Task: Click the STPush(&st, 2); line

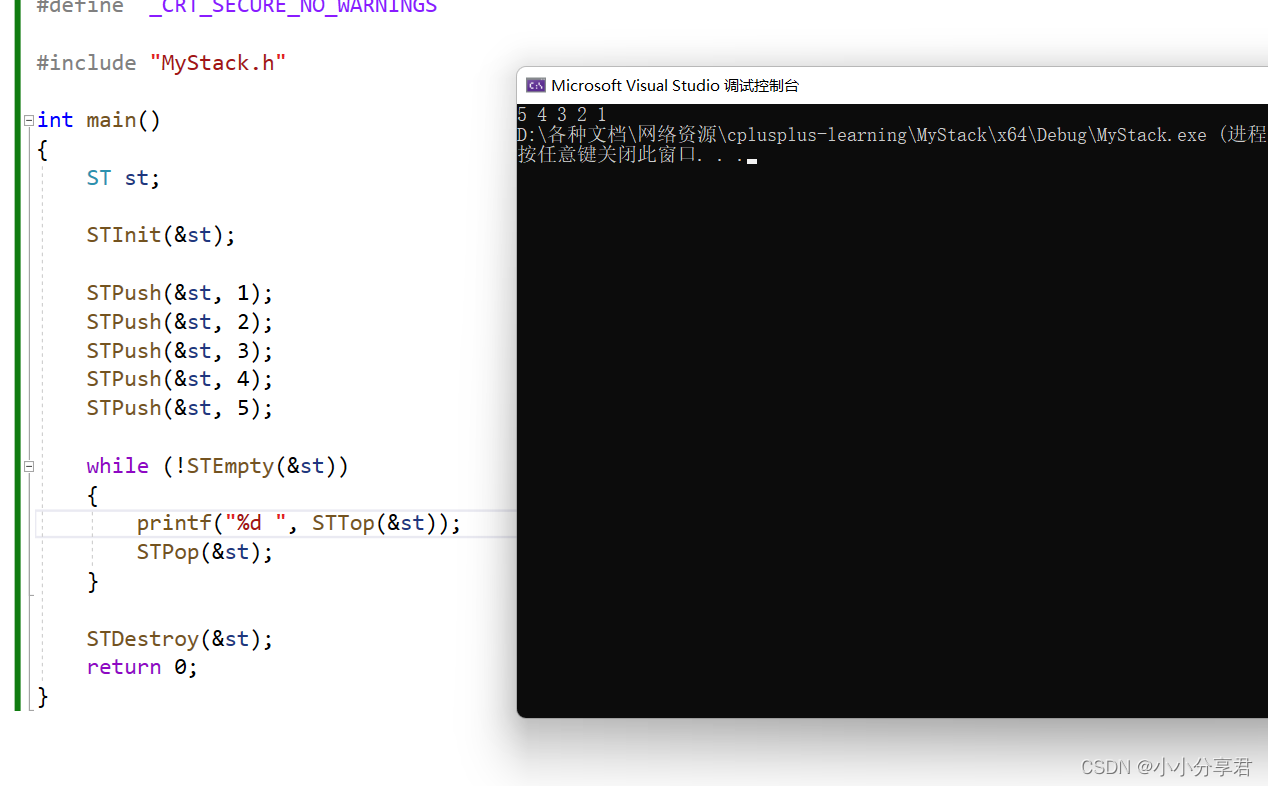Action: [180, 322]
